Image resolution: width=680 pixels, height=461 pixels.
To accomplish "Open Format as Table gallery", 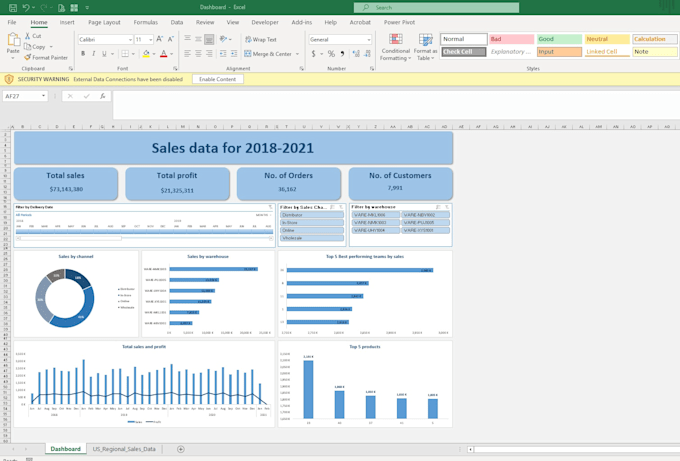I will pos(425,47).
